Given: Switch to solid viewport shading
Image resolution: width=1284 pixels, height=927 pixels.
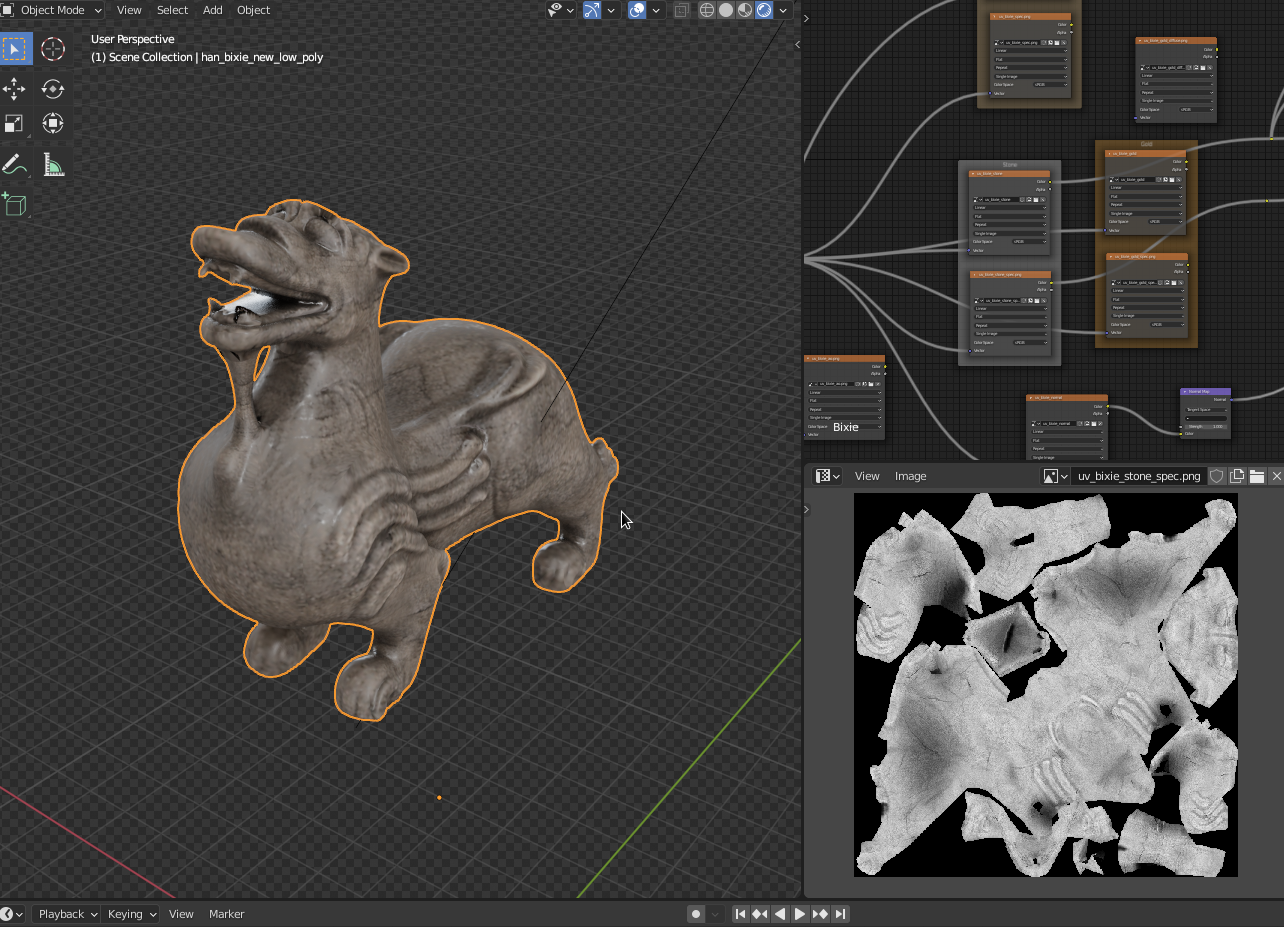Looking at the screenshot, I should (x=726, y=10).
